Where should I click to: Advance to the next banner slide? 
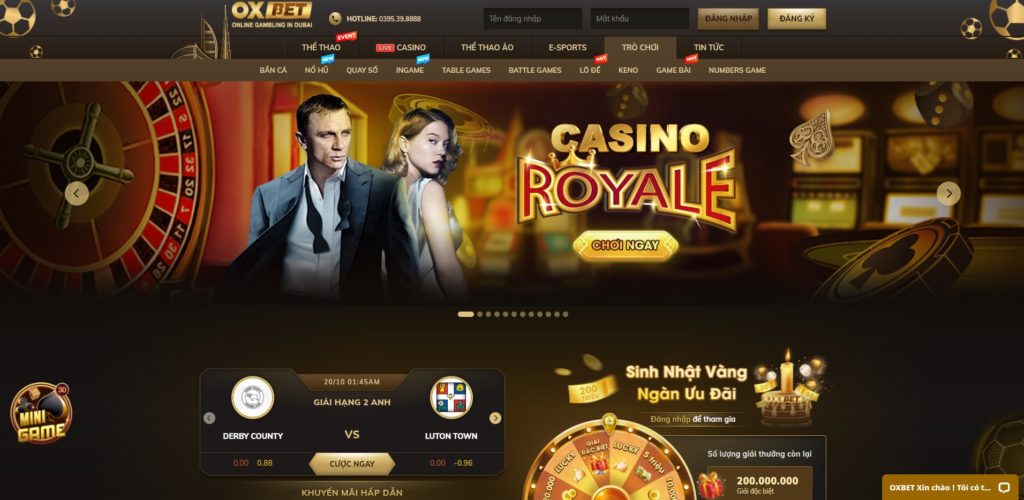[x=948, y=193]
